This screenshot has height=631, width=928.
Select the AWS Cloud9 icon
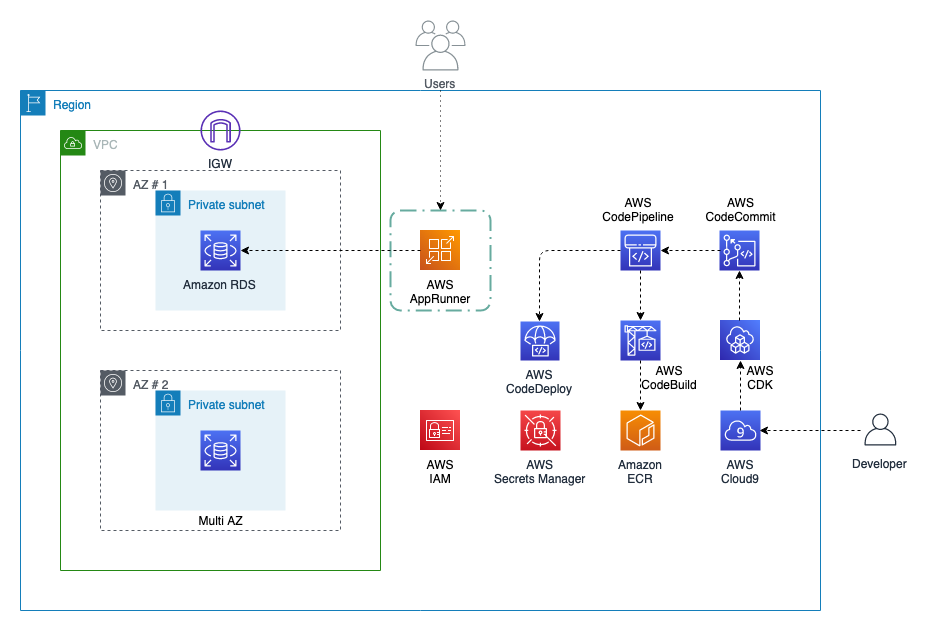(740, 430)
